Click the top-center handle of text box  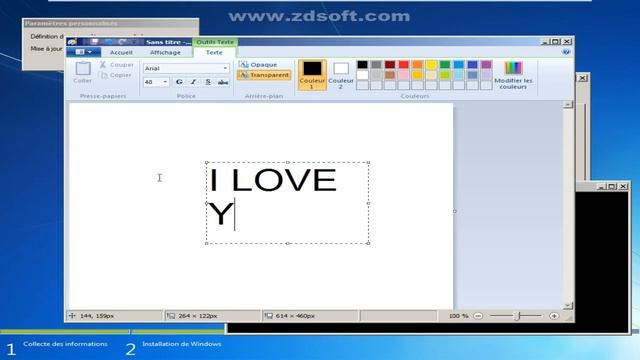(x=288, y=162)
